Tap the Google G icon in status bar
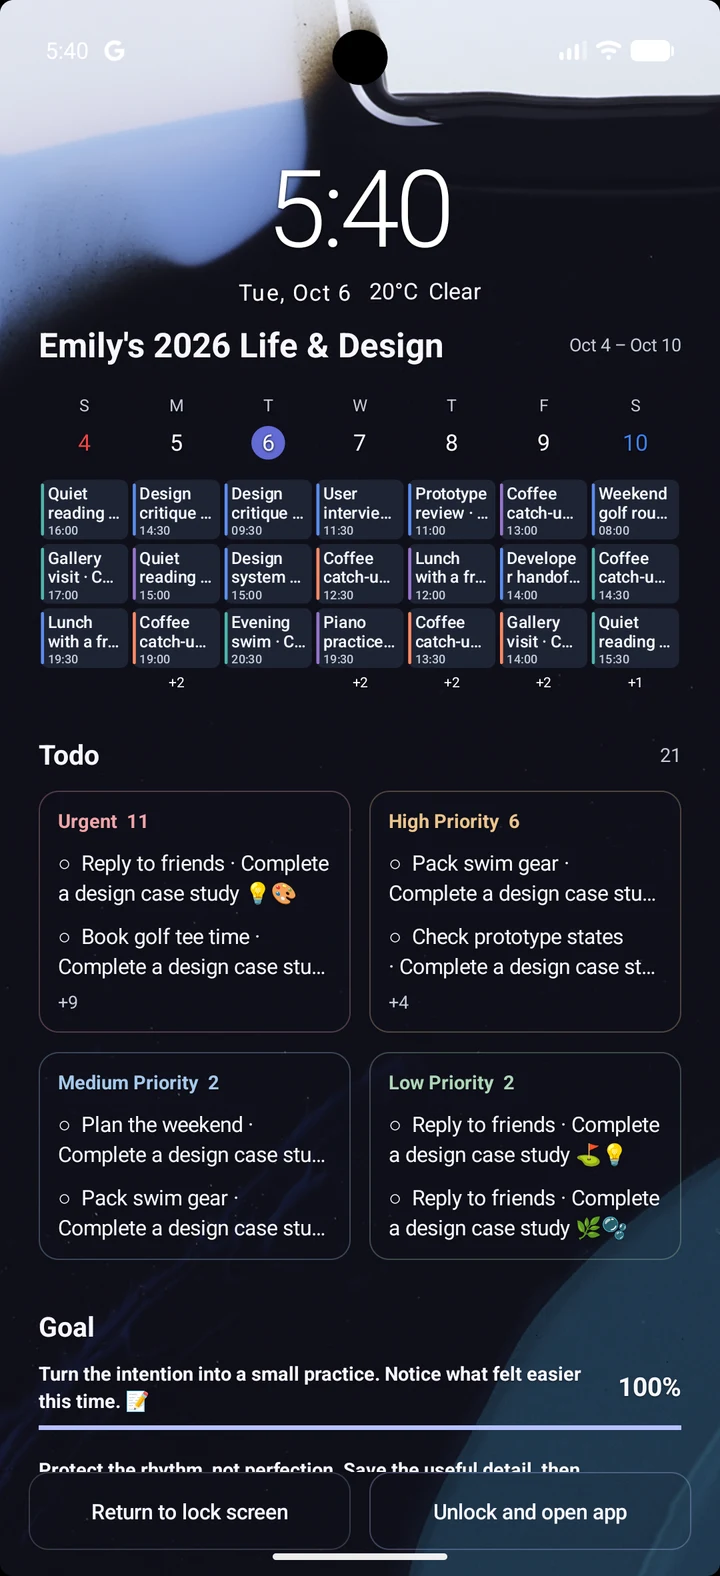 115,51
